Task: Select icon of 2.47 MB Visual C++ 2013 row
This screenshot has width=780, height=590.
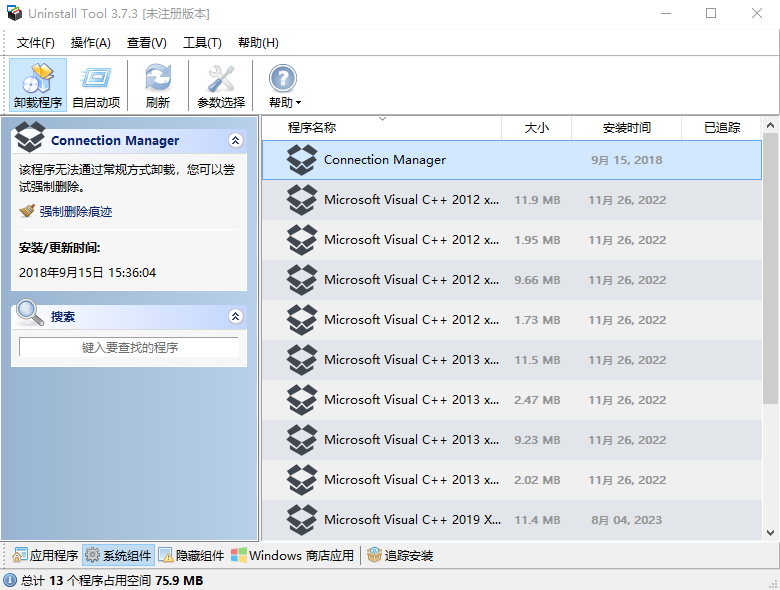Action: click(301, 400)
